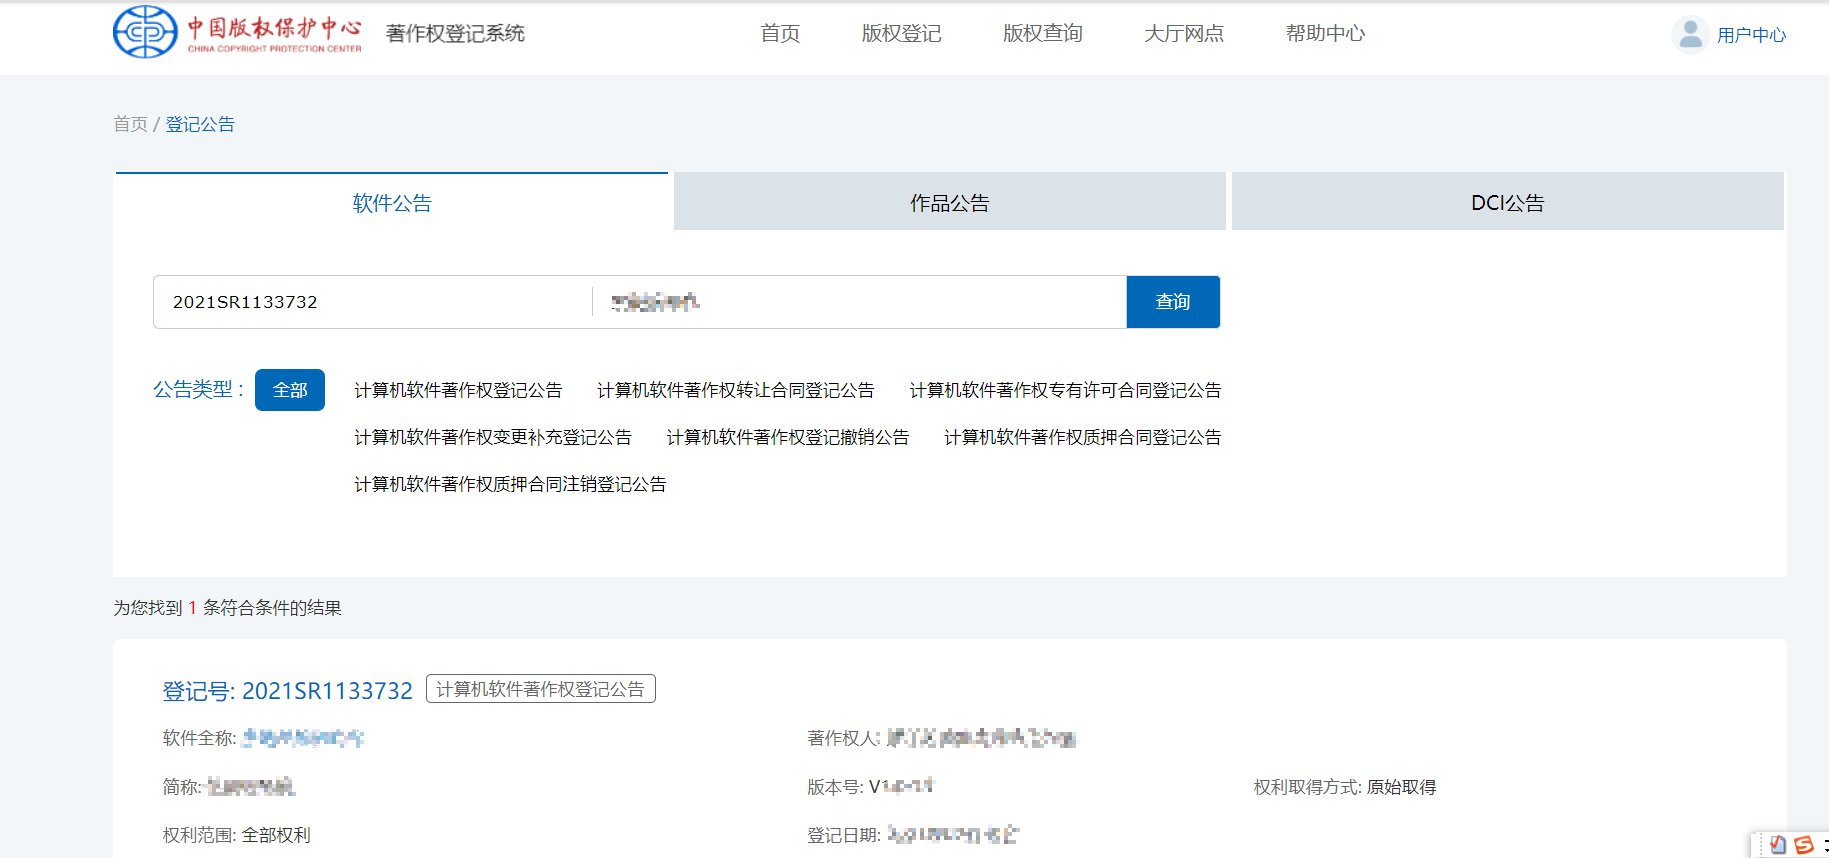The height and width of the screenshot is (858, 1829).
Task: Click the registration number input field
Action: click(372, 302)
